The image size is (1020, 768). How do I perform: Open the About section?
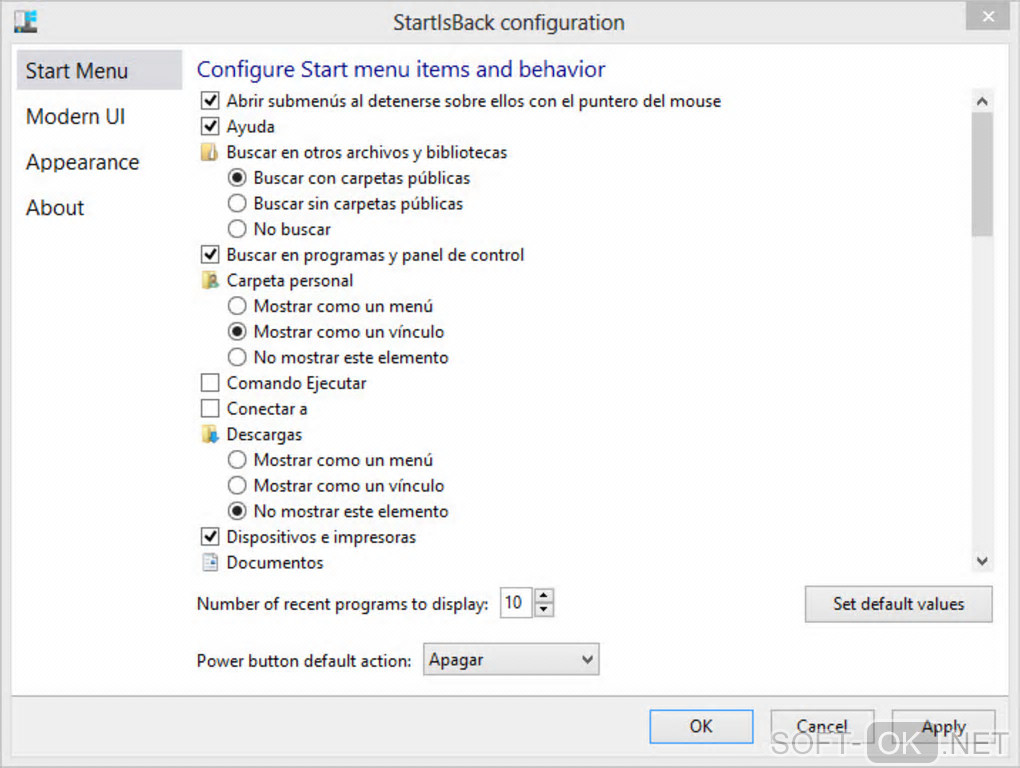(55, 208)
